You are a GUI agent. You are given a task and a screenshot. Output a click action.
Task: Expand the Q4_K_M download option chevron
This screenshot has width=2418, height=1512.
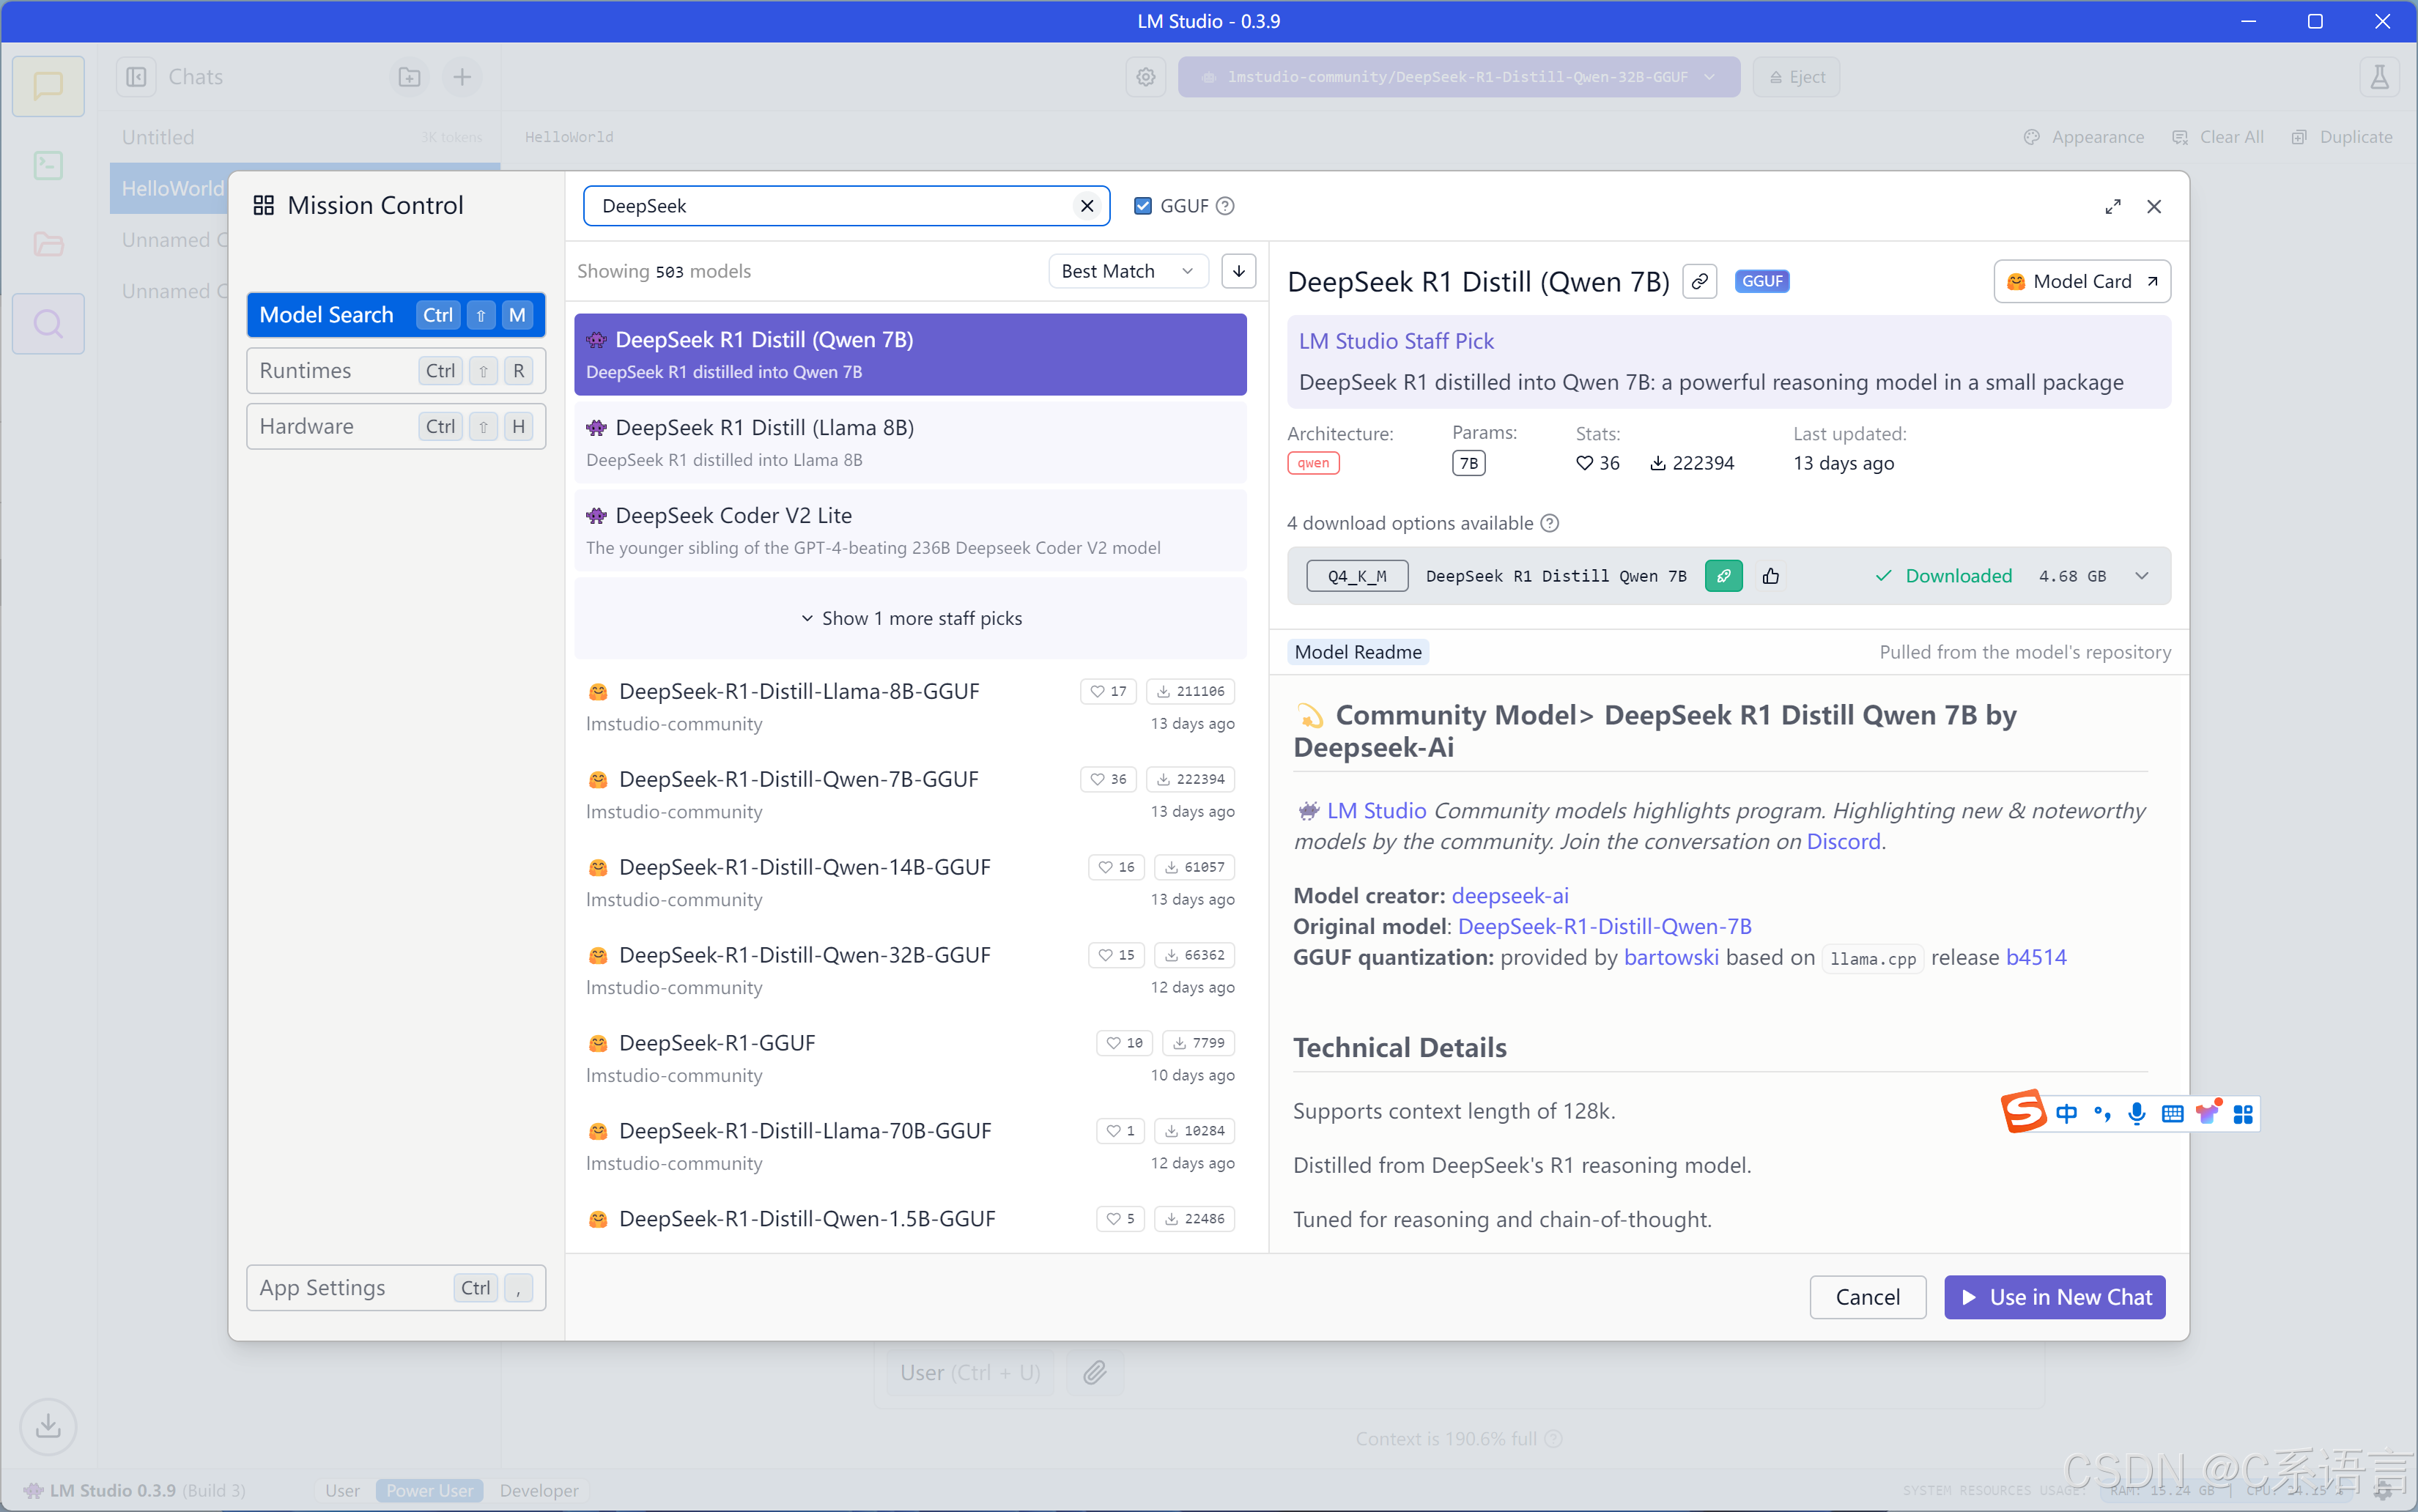2142,576
